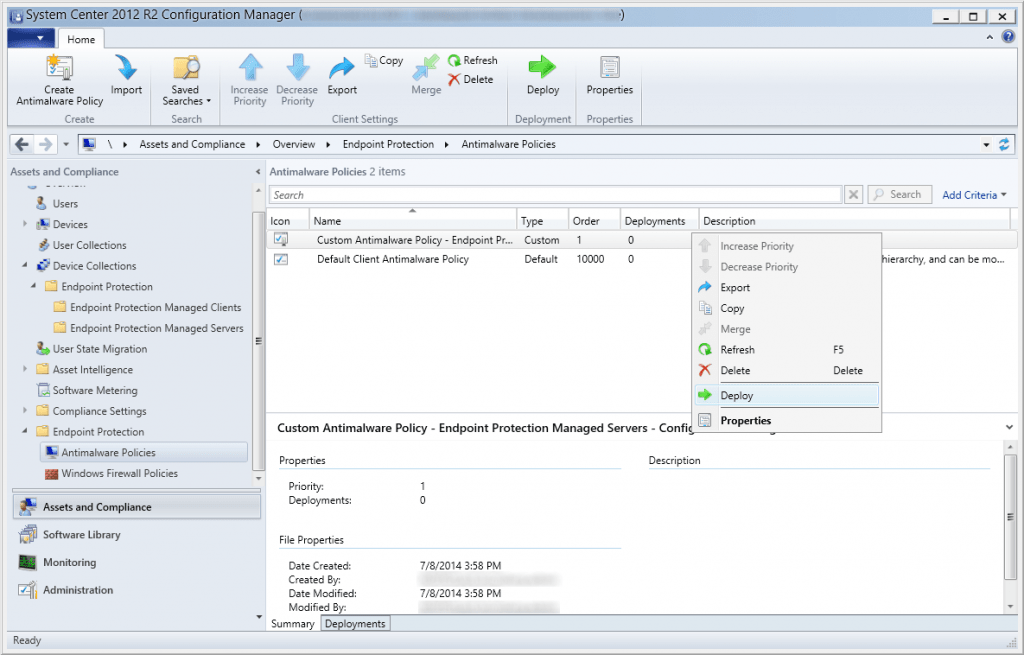Choose Deploy from the context menu

coord(786,395)
